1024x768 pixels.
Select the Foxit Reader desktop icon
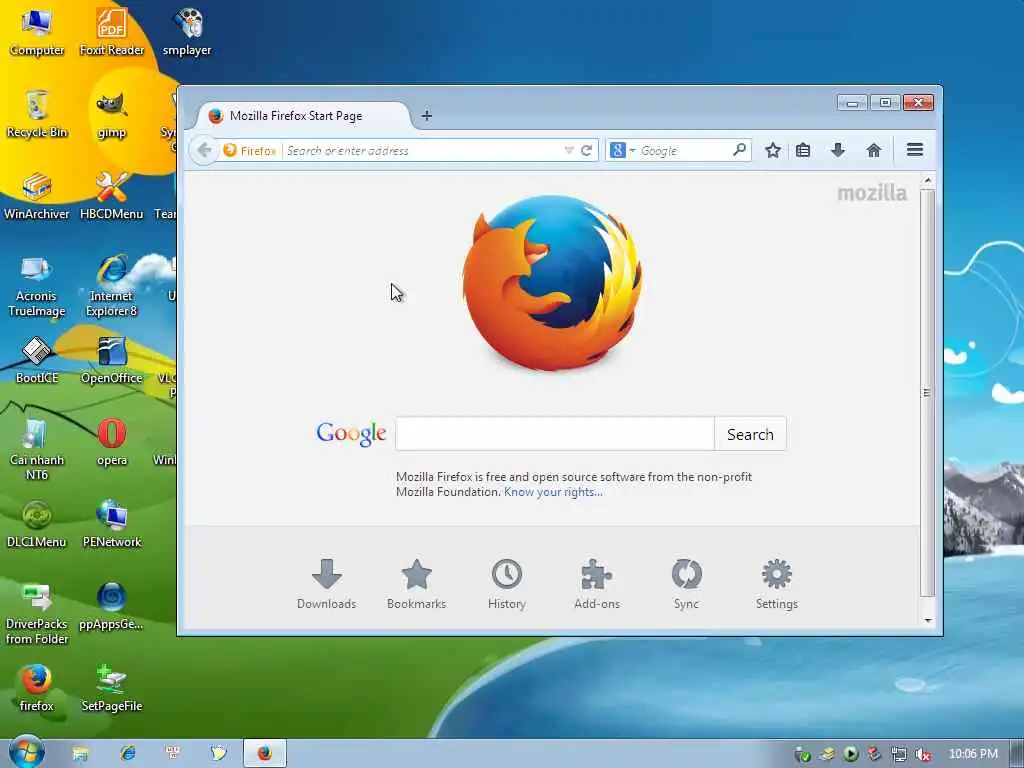pos(112,31)
